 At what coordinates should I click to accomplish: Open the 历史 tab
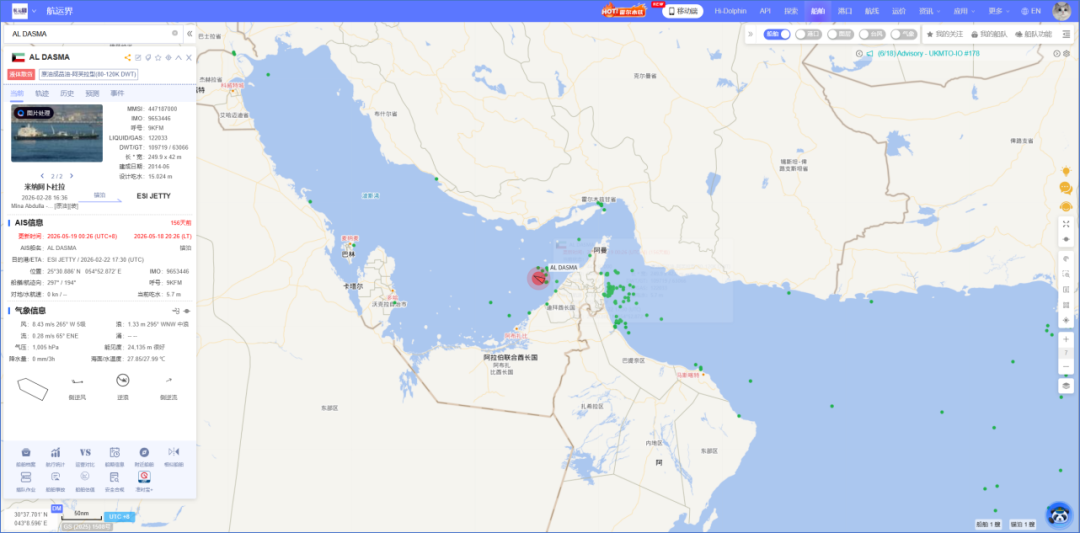67,93
